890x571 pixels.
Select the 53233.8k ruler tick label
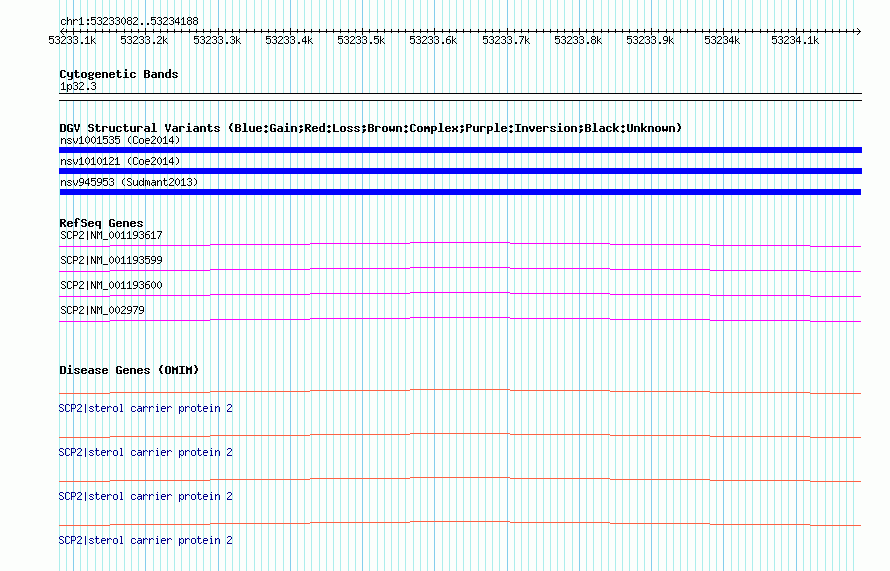[578, 40]
